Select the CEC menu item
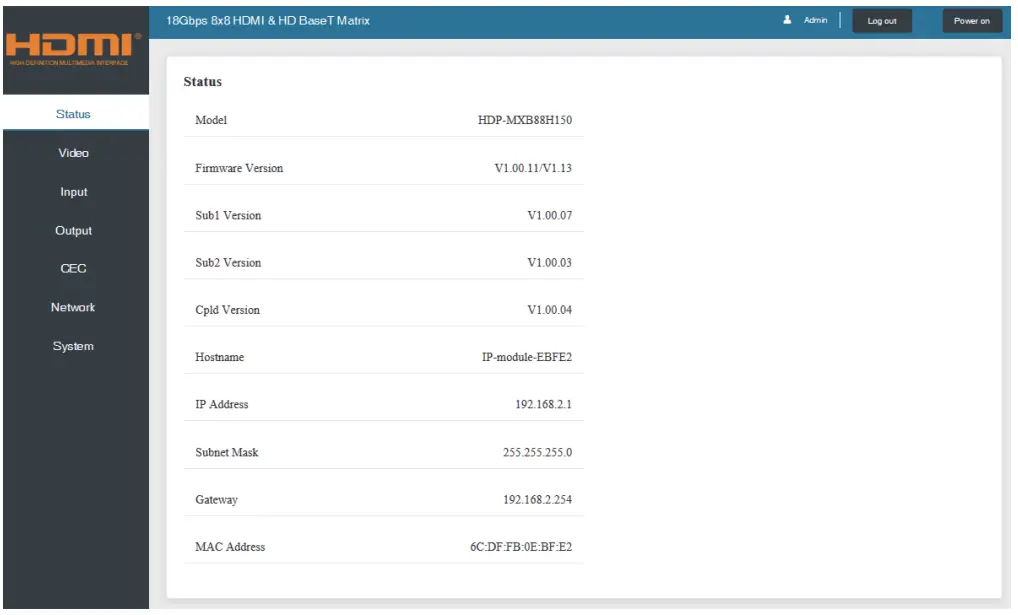The image size is (1018, 615). tap(73, 269)
